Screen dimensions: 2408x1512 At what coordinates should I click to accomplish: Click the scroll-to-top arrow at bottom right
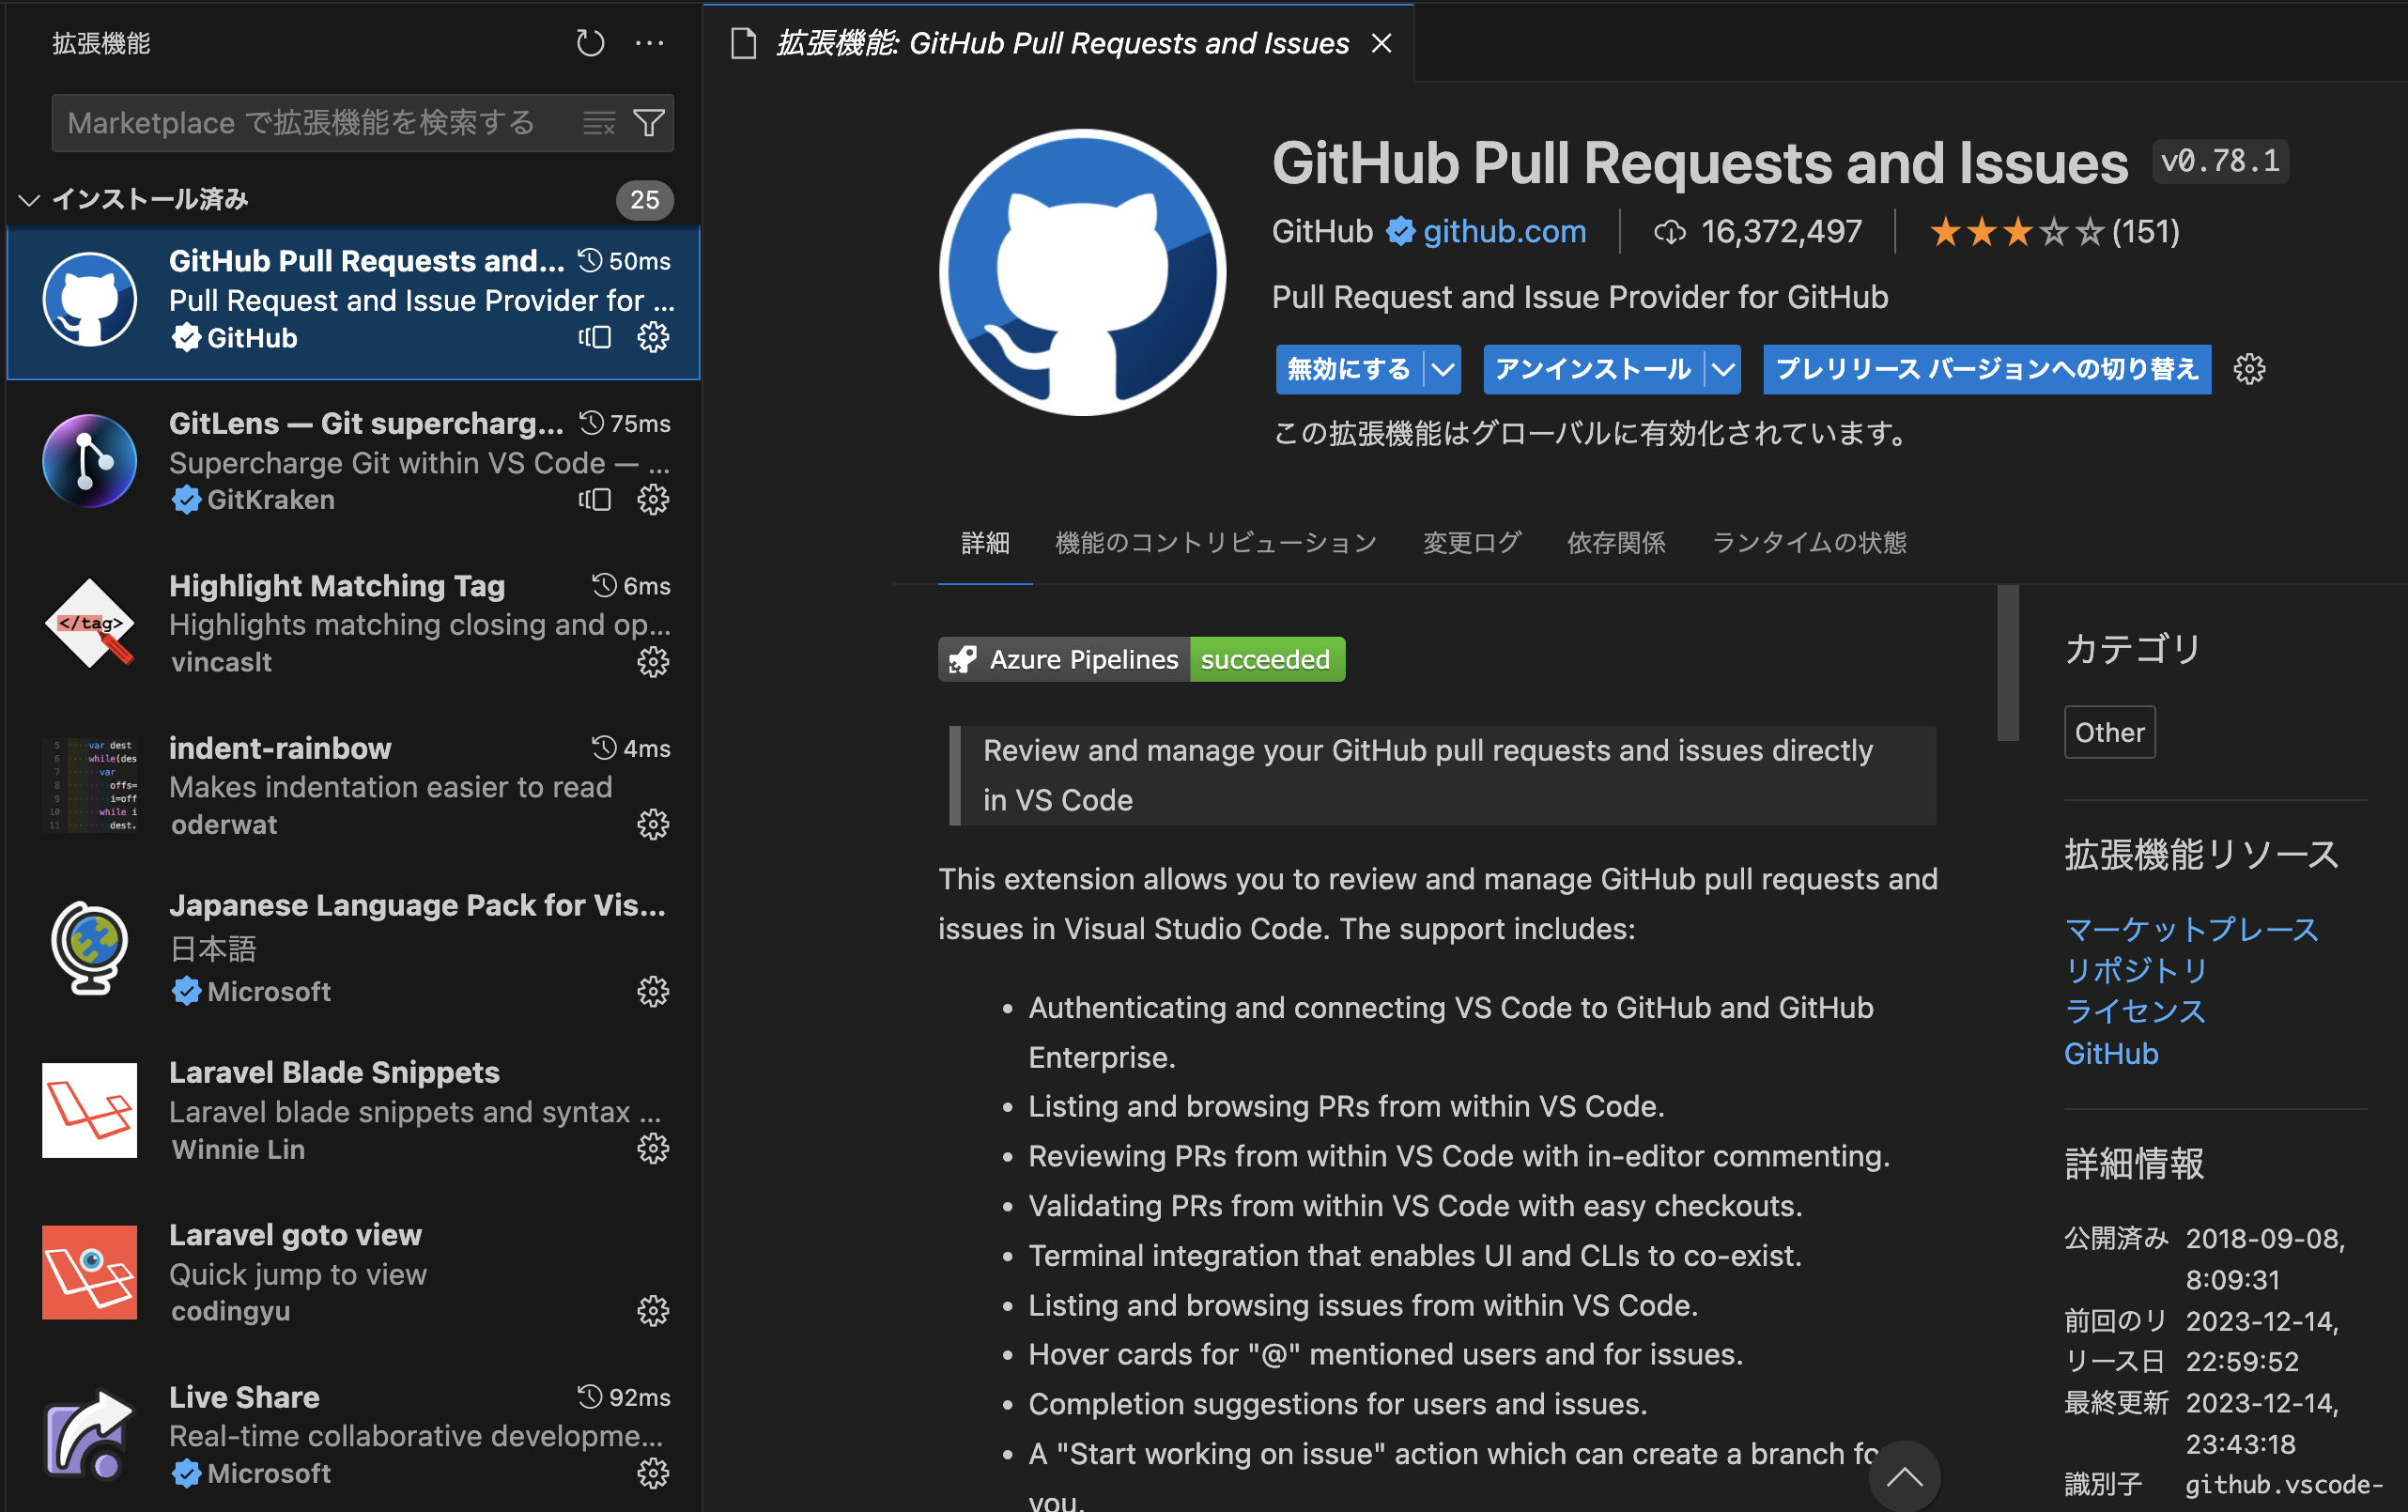pyautogui.click(x=1904, y=1476)
